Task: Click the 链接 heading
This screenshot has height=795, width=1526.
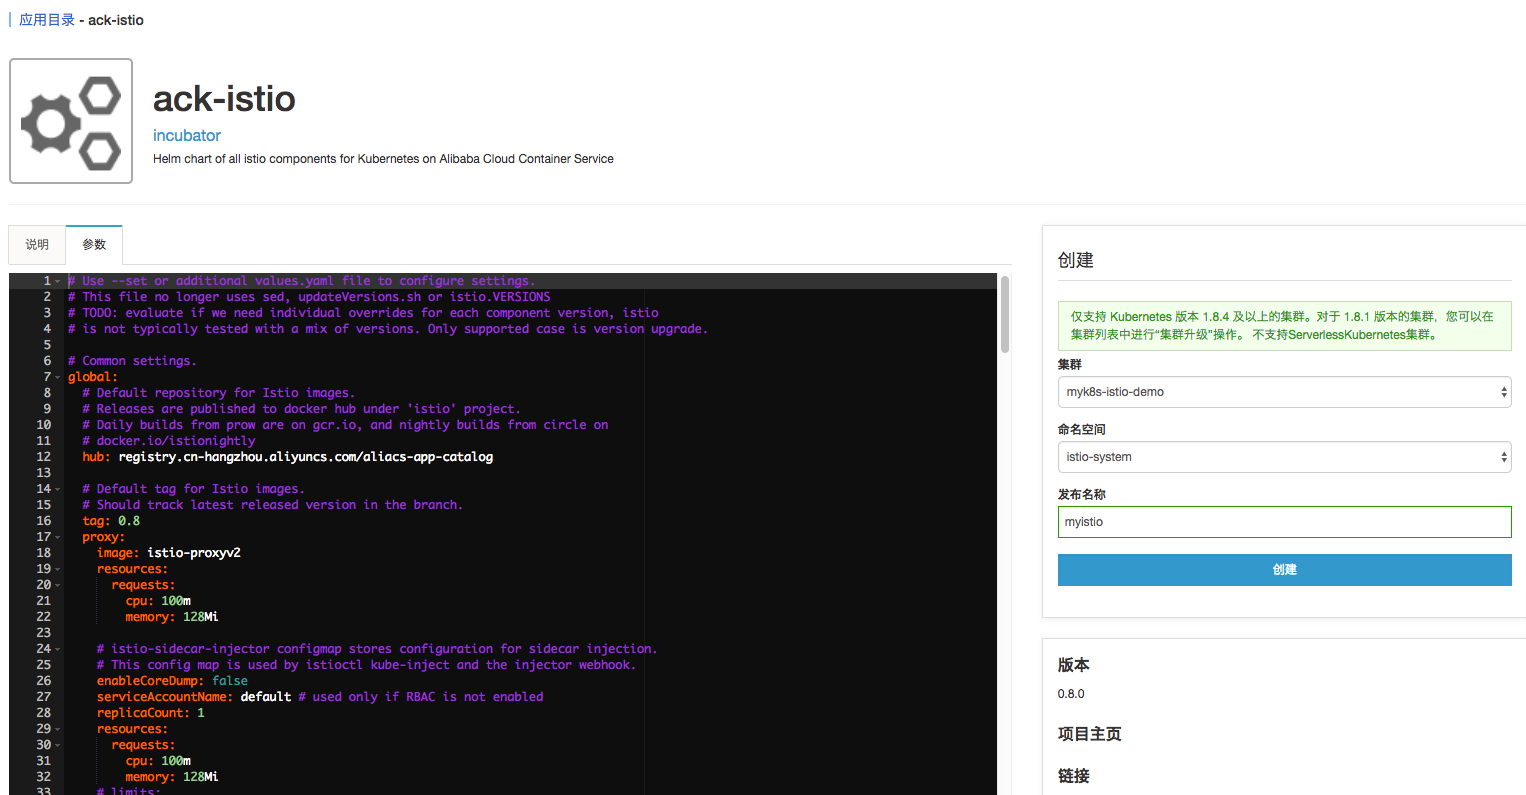Action: (x=1074, y=776)
